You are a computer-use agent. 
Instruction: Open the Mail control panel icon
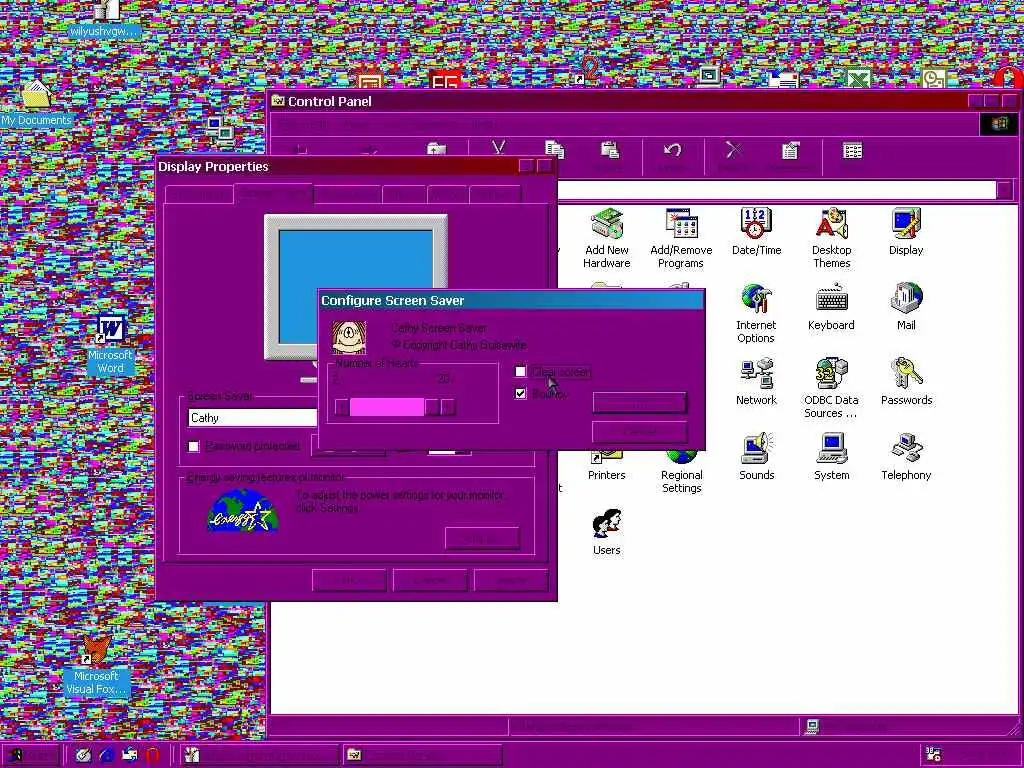click(906, 307)
